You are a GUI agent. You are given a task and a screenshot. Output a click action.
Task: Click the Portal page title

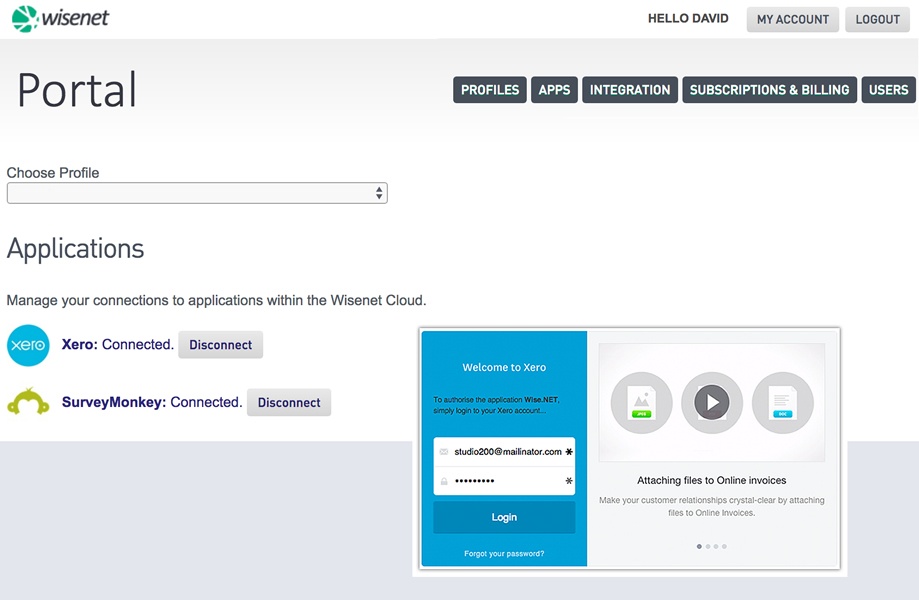pos(77,90)
